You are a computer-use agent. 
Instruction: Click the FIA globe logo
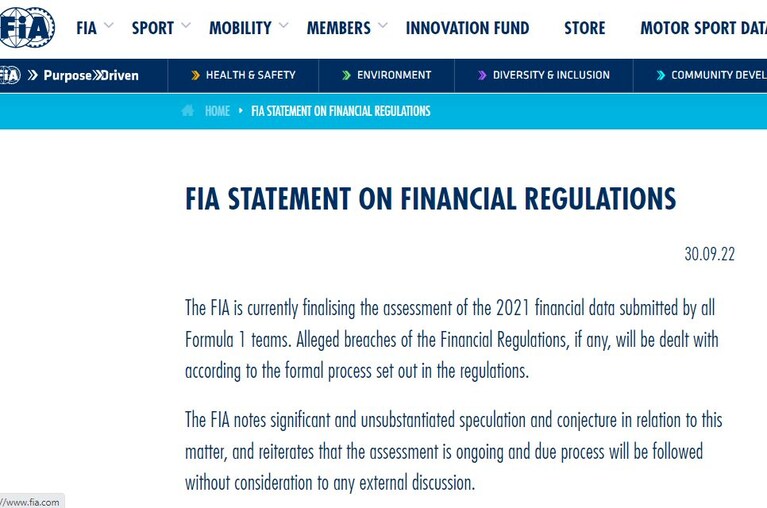click(27, 27)
